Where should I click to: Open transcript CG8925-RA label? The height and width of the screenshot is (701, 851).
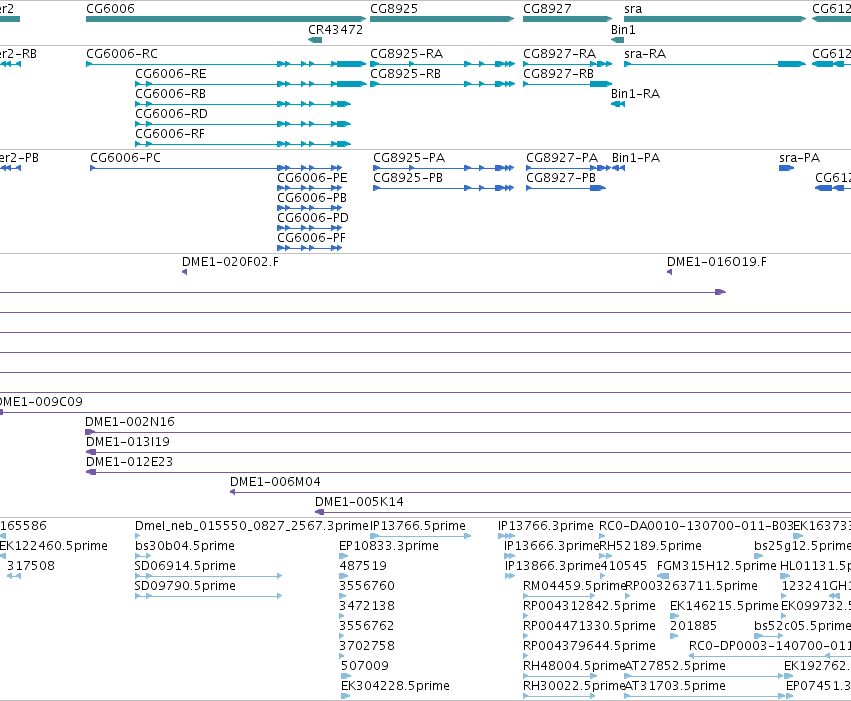click(407, 54)
